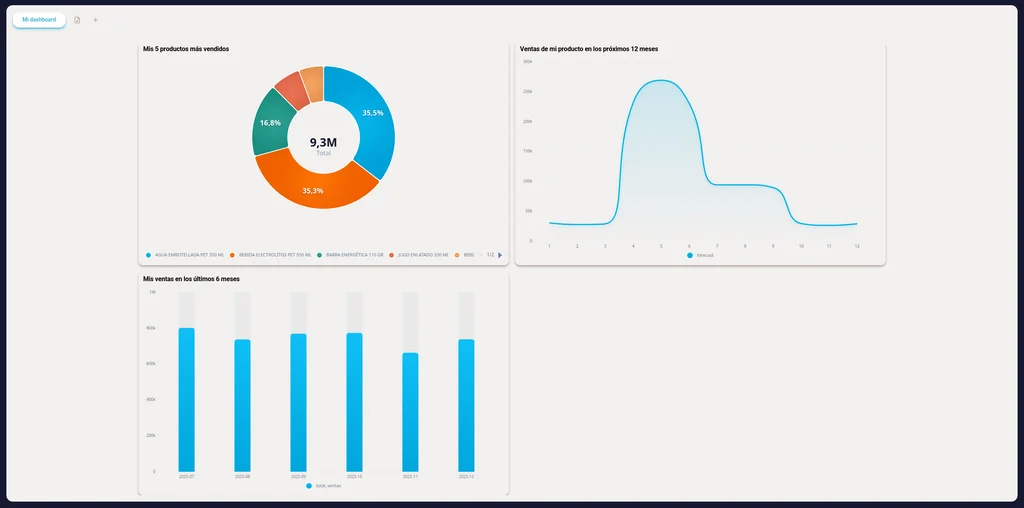1024x508 pixels.
Task: Select the green 16,8% donut slice
Action: (x=269, y=123)
